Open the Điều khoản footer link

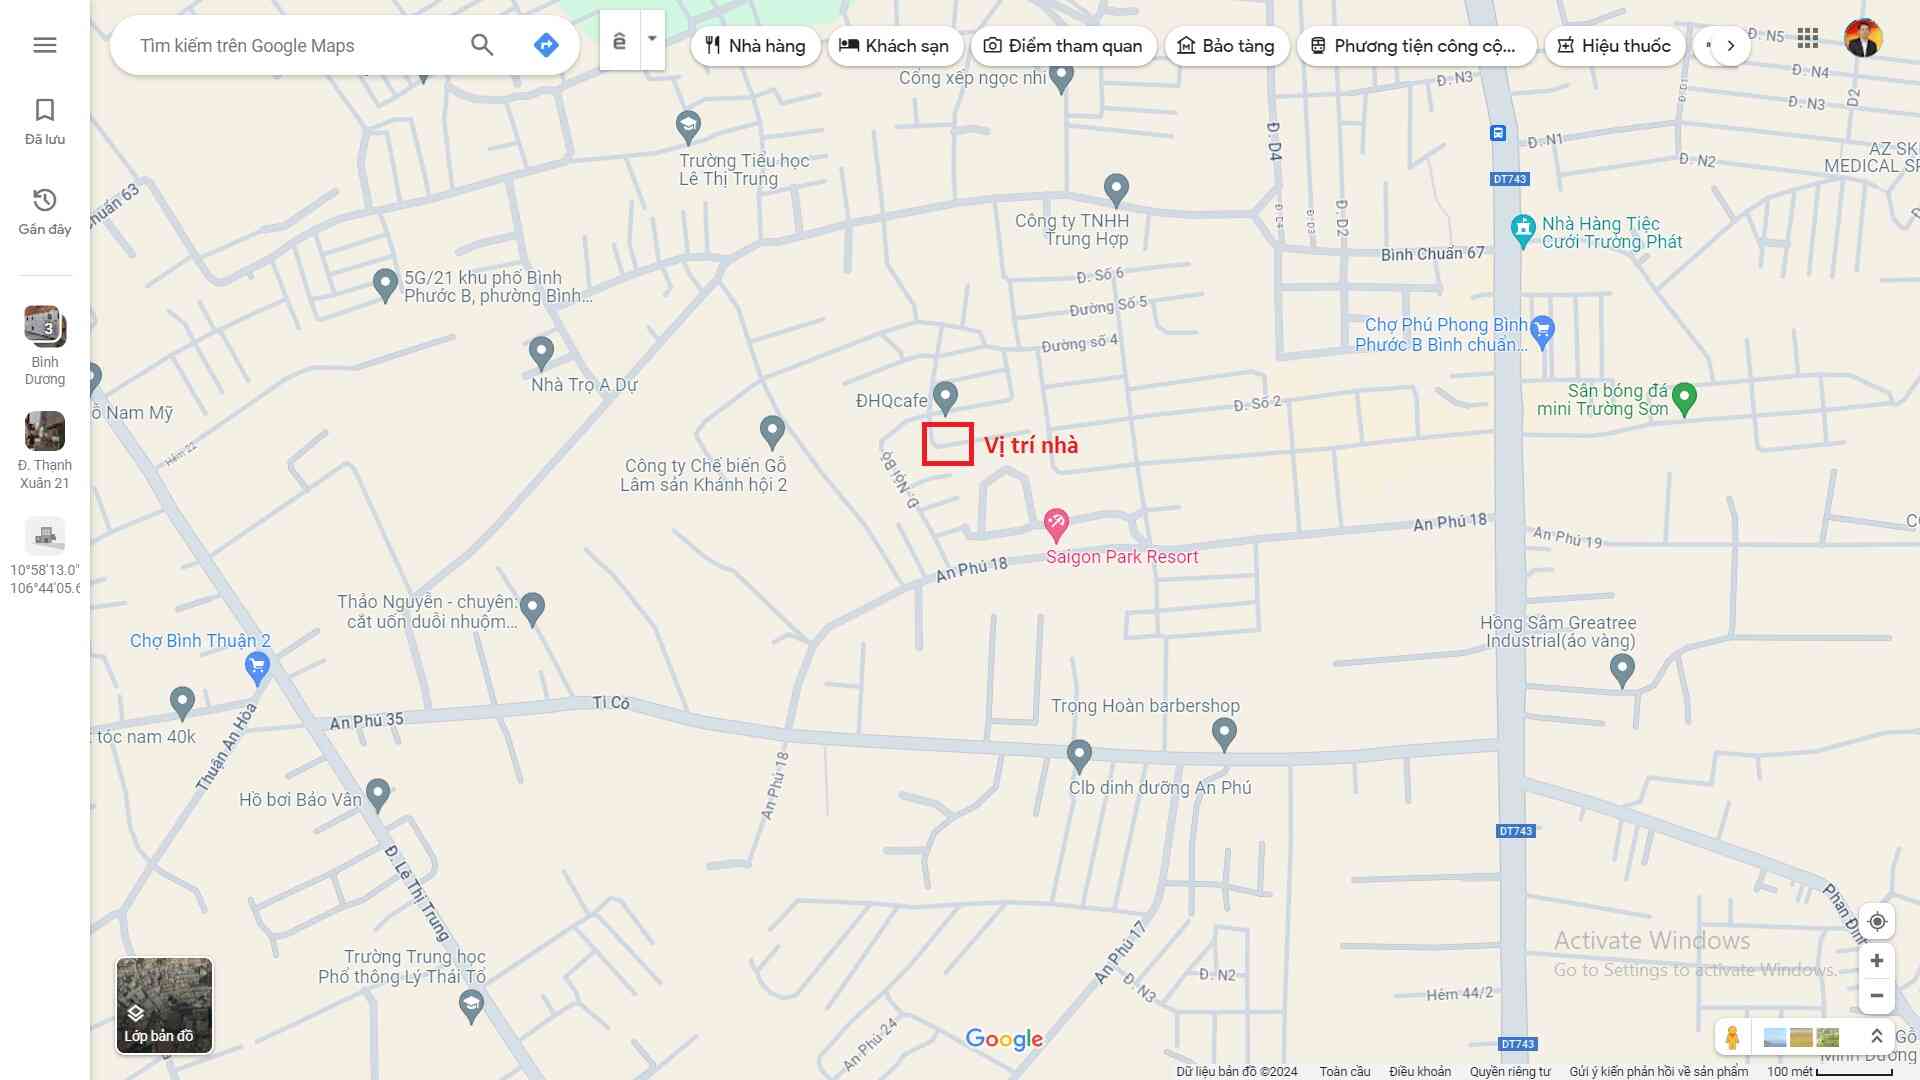(x=1419, y=1071)
